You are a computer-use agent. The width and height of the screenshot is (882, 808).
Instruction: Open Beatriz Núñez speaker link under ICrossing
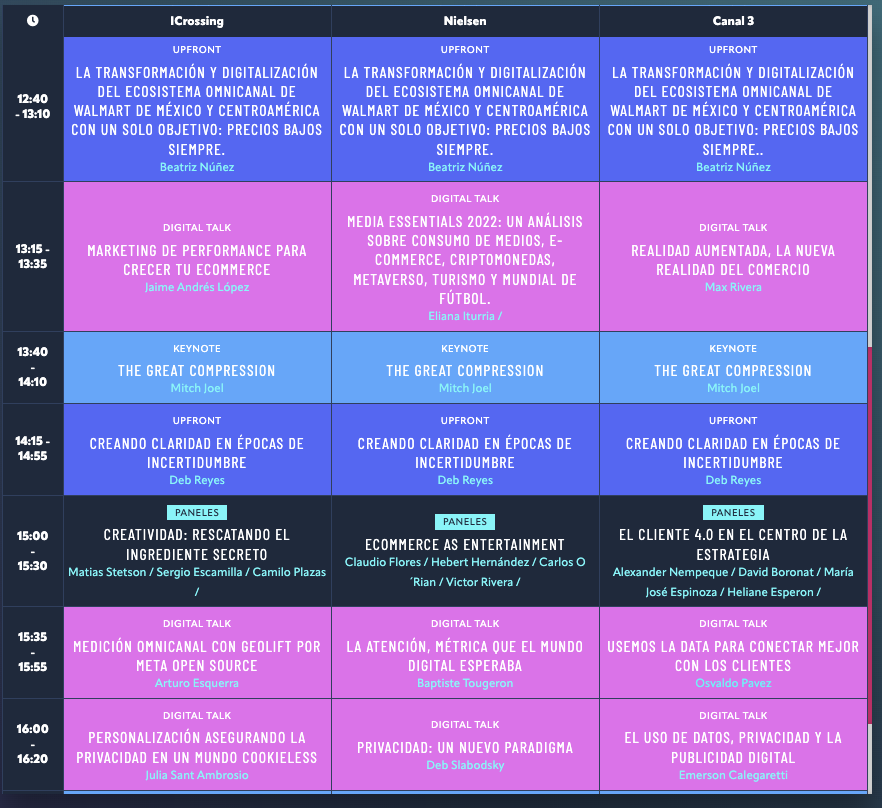coord(197,167)
